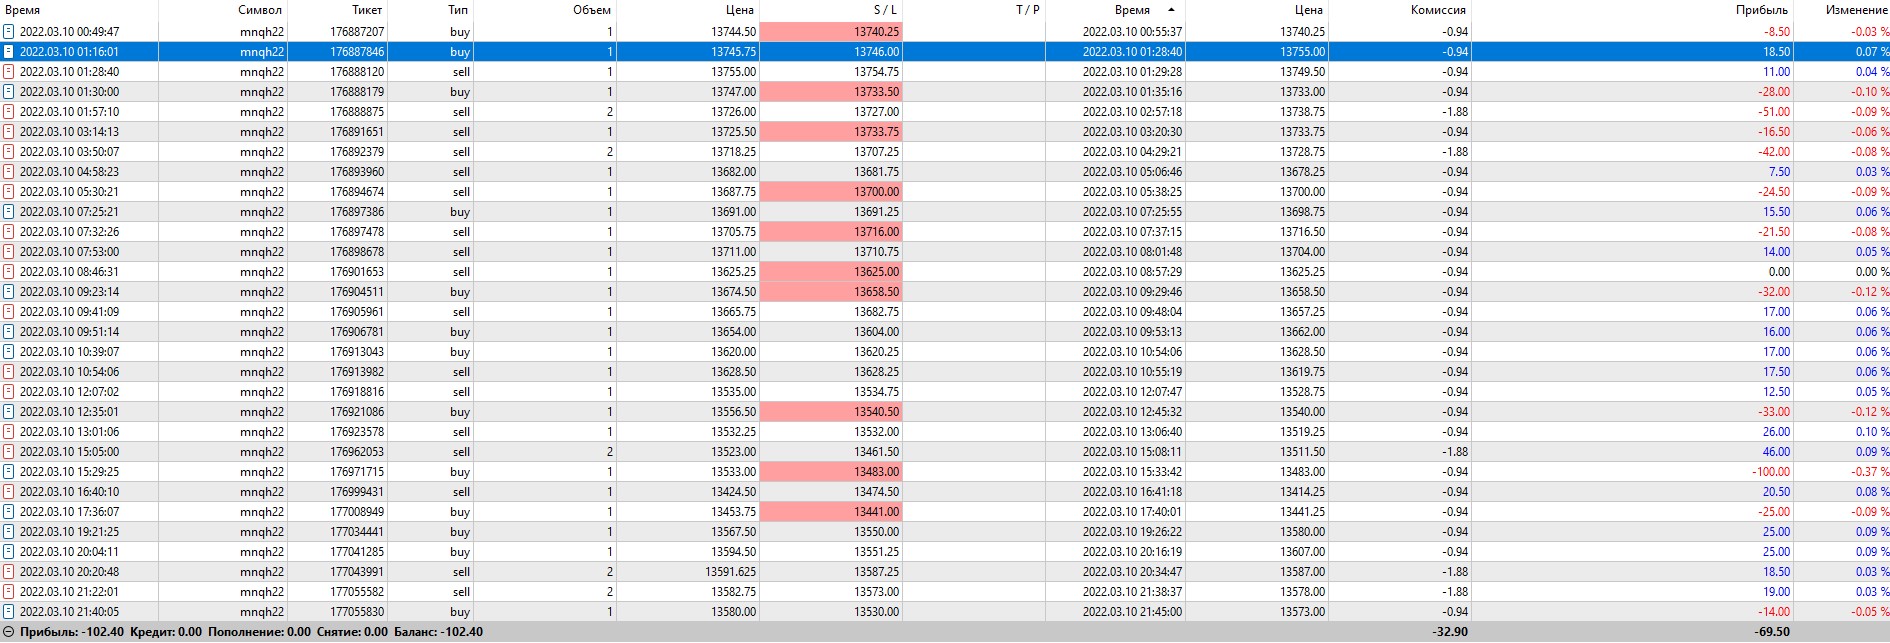Sort by the Тикет column header
The image size is (1890, 643).
click(x=367, y=10)
